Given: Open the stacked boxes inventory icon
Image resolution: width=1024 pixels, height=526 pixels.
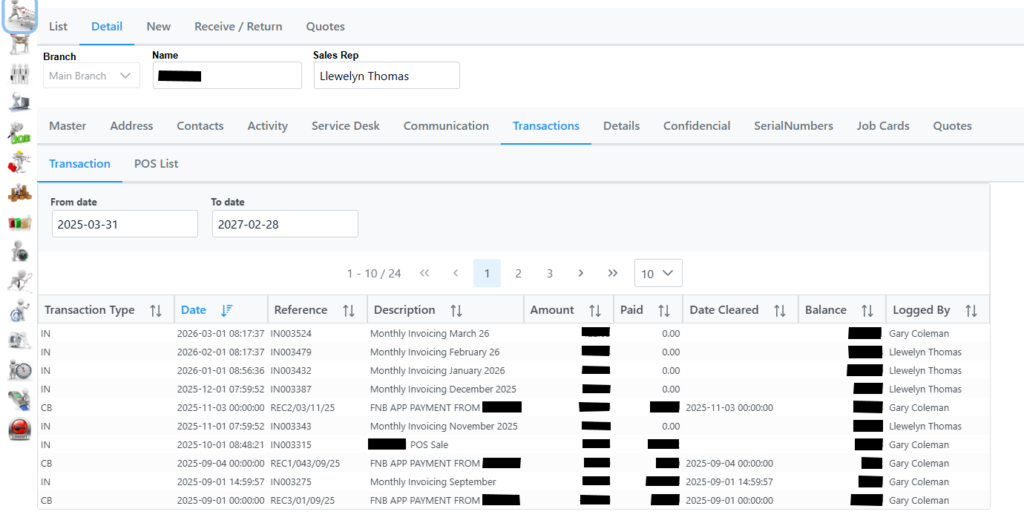Looking at the screenshot, I should coord(19,193).
